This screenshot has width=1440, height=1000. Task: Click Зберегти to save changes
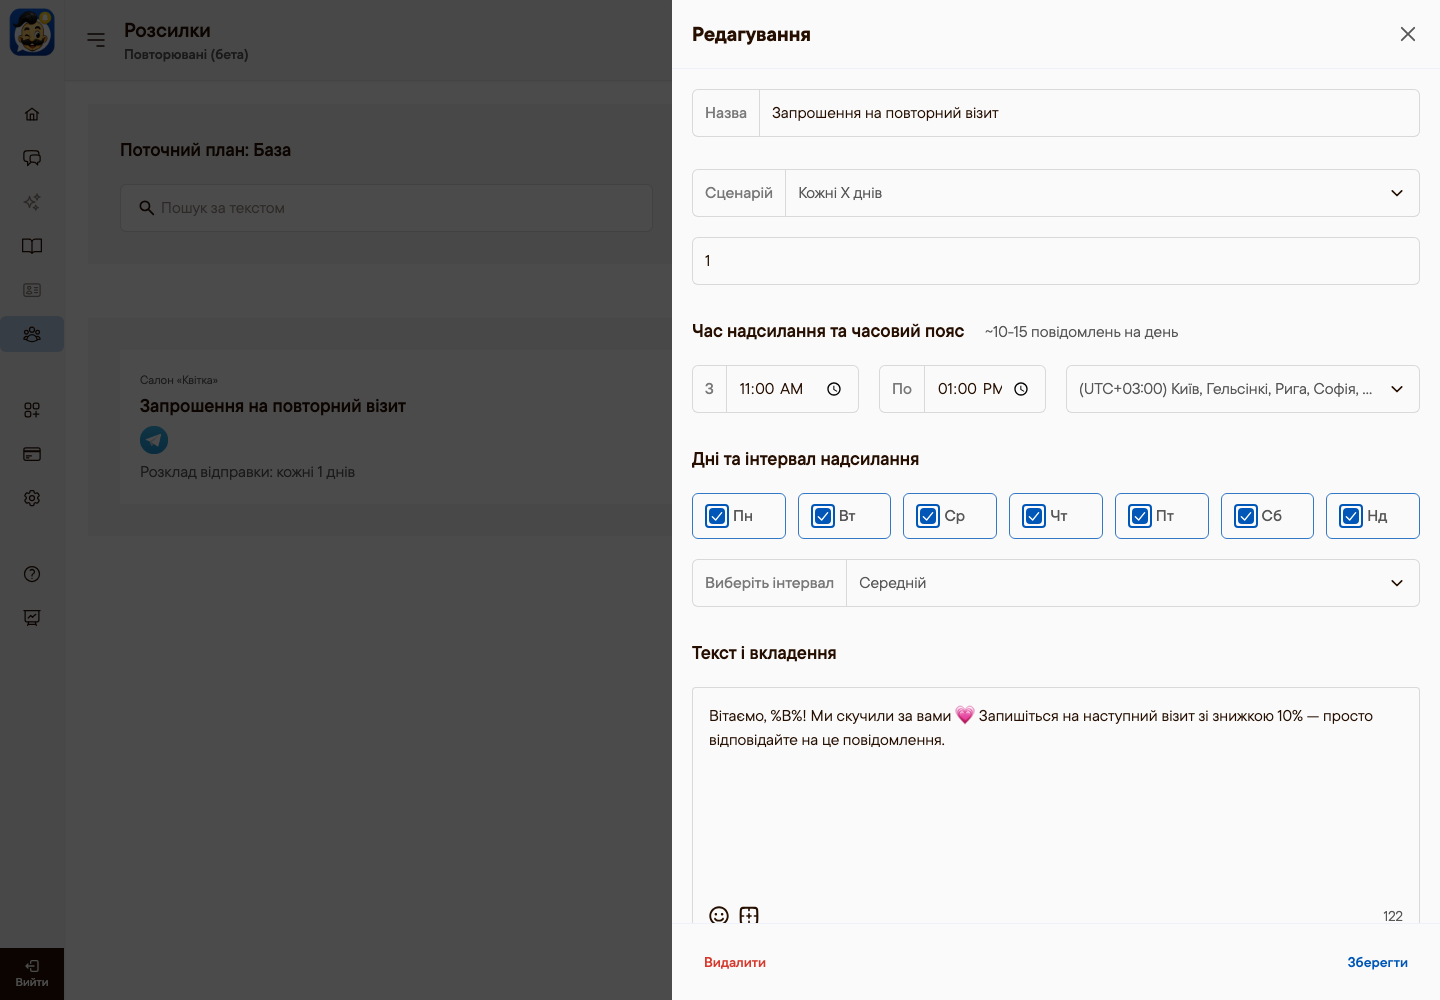(x=1377, y=963)
